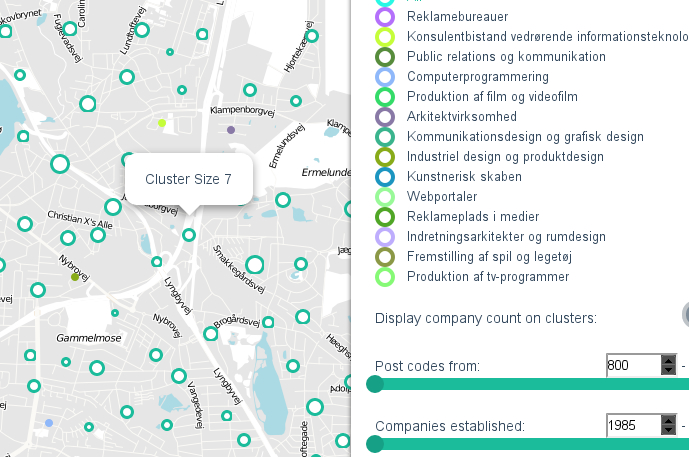Decrement the Companies established year value
689x457 pixels.
tap(669, 431)
